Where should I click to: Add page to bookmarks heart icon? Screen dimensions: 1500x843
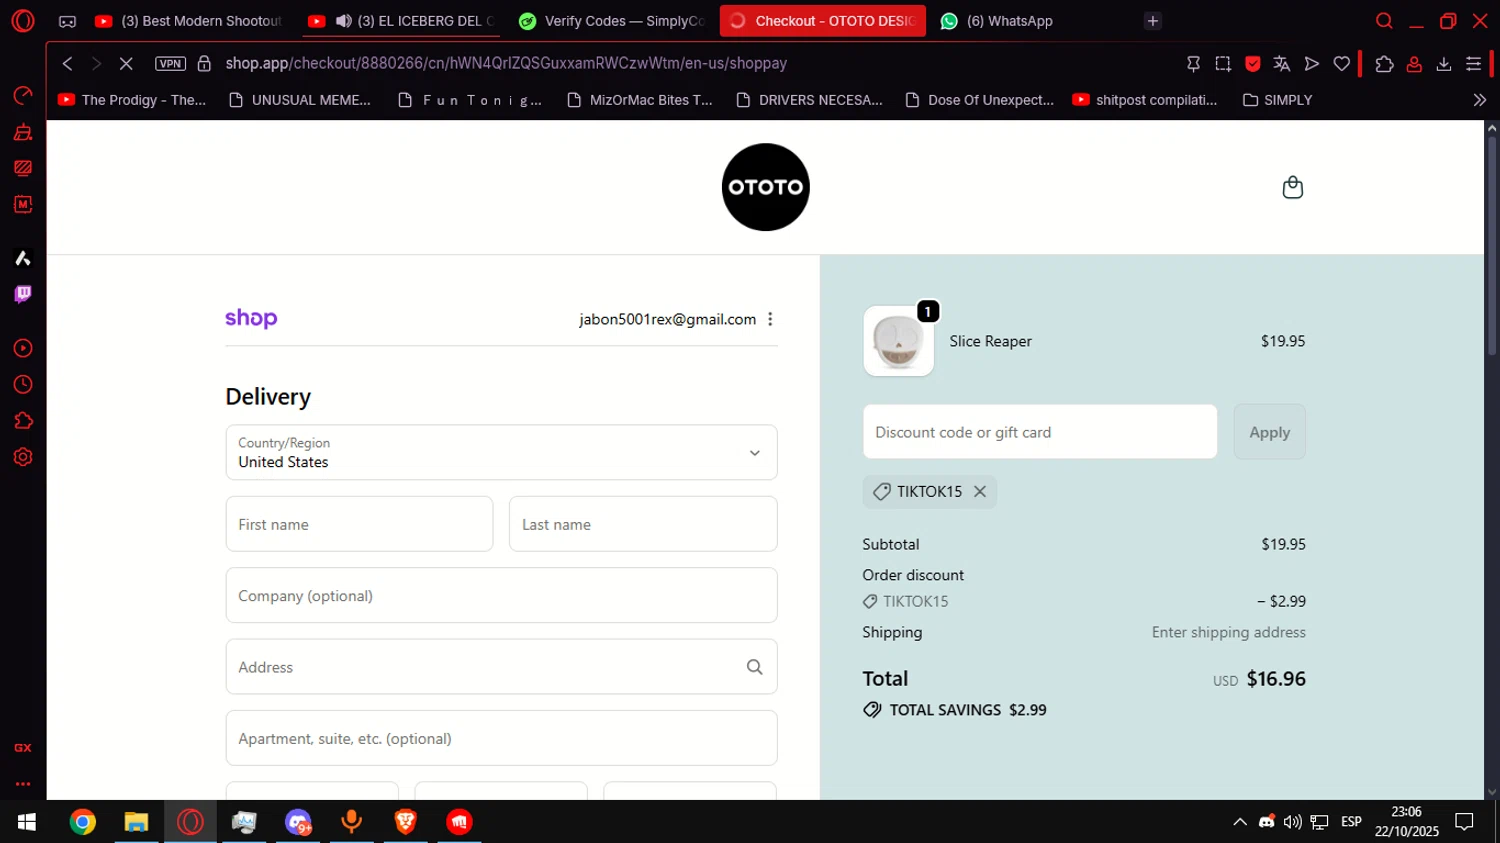(x=1342, y=63)
